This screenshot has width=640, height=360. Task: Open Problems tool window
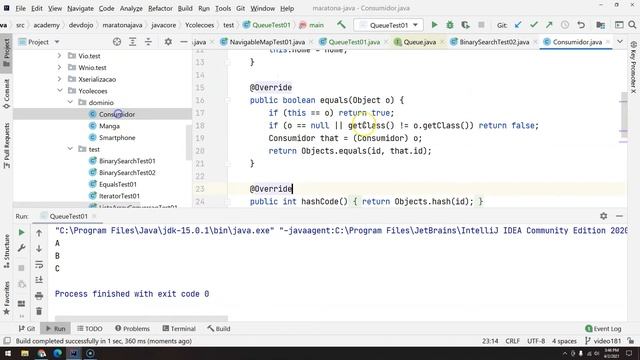pyautogui.click(x=132, y=328)
